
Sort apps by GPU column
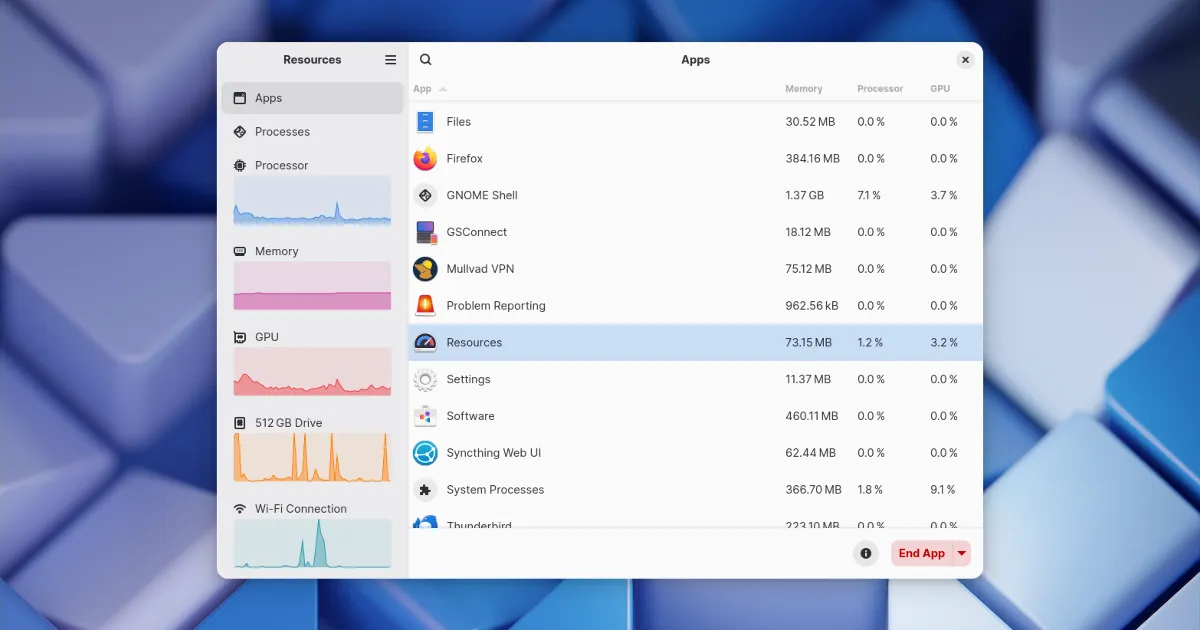(x=940, y=89)
